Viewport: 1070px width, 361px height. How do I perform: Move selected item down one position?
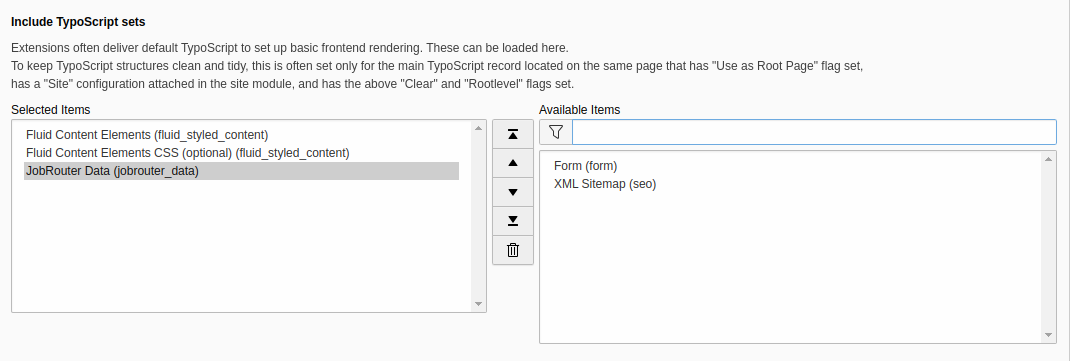pos(512,192)
